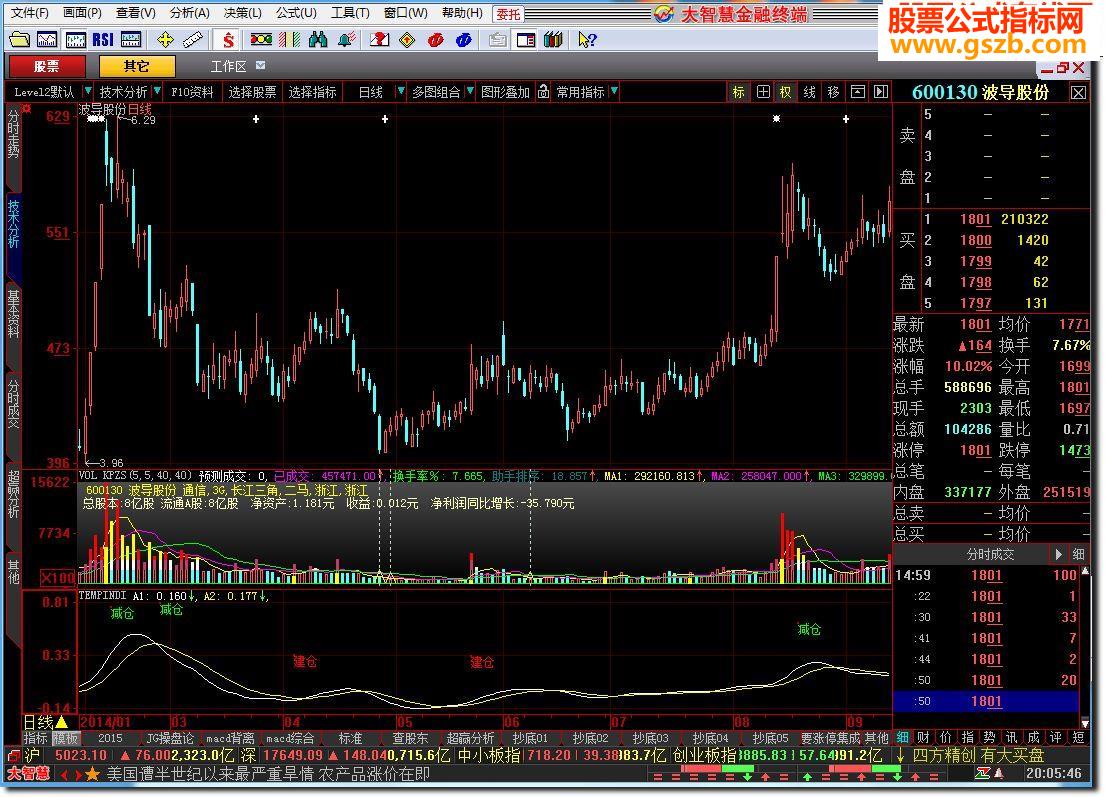The image size is (1105, 797).
Task: Toggle the 细 detail button beside 分时成交
Action: (x=1078, y=554)
